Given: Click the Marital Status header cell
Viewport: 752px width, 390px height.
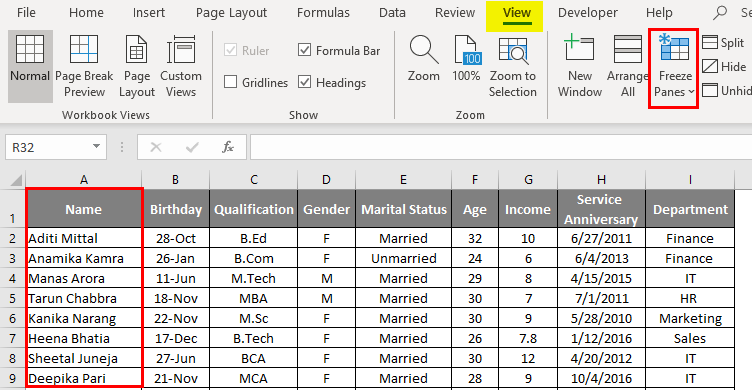Looking at the screenshot, I should (x=403, y=209).
